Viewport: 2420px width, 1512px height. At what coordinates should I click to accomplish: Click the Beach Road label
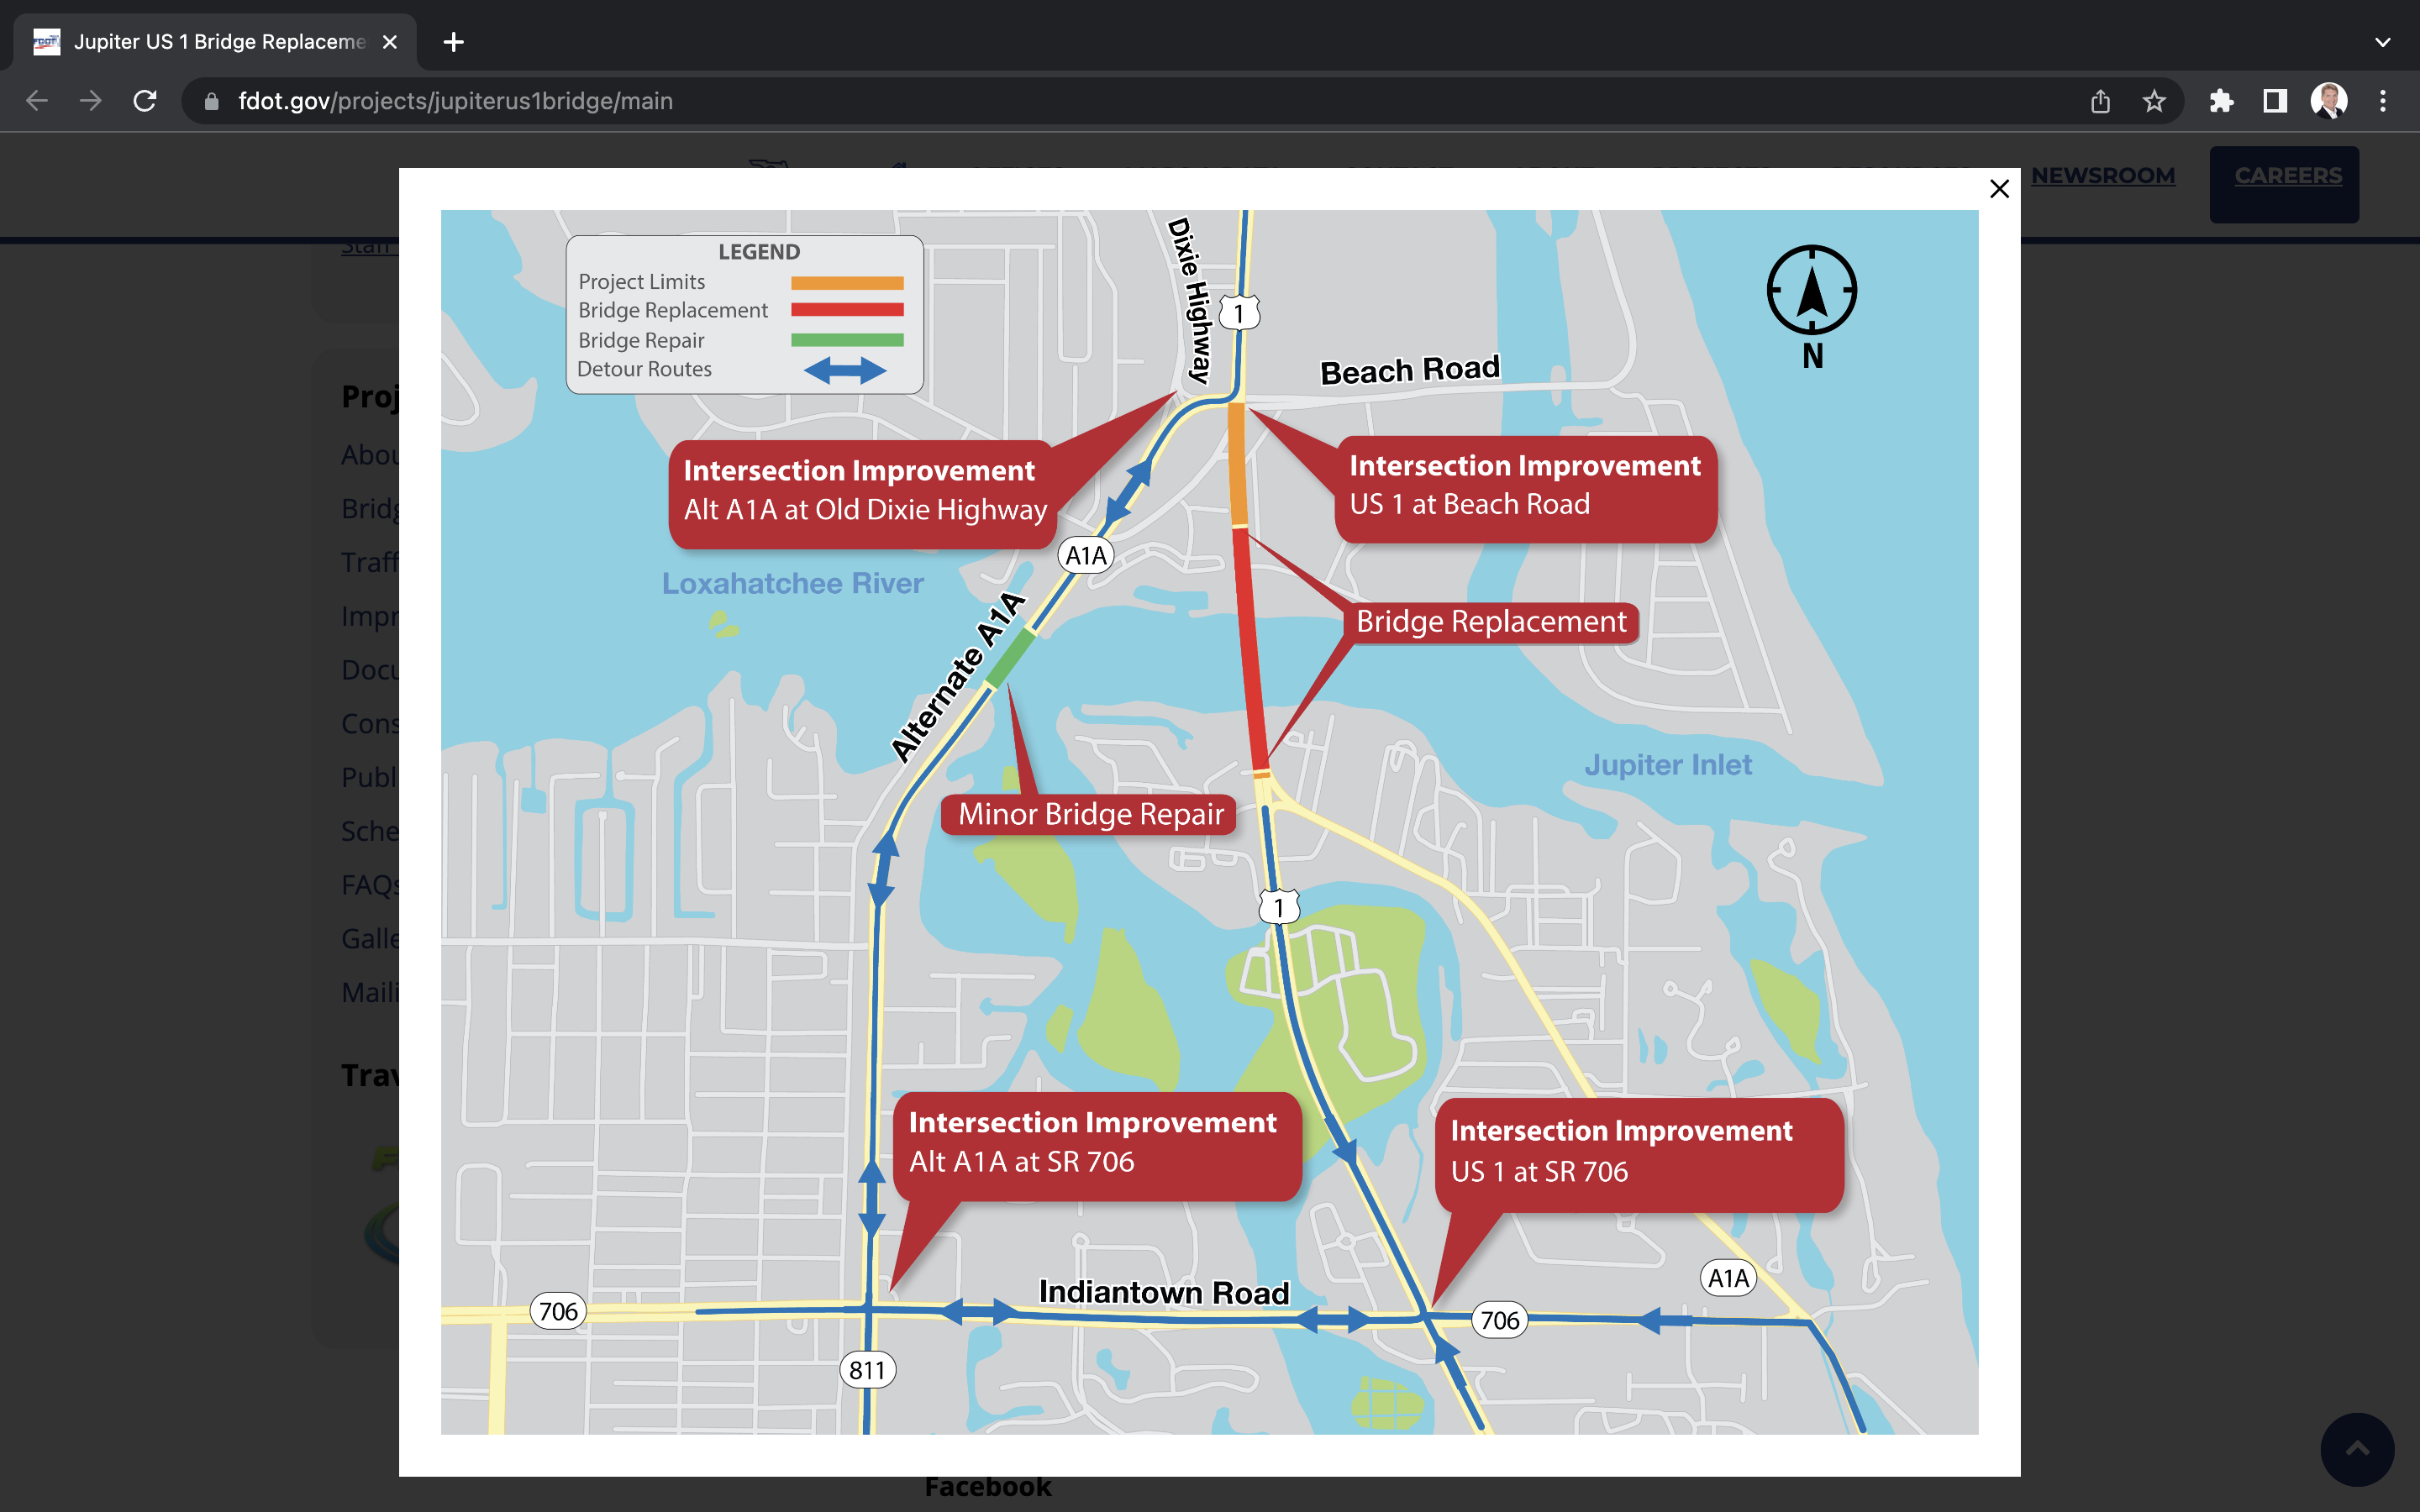[x=1410, y=370]
